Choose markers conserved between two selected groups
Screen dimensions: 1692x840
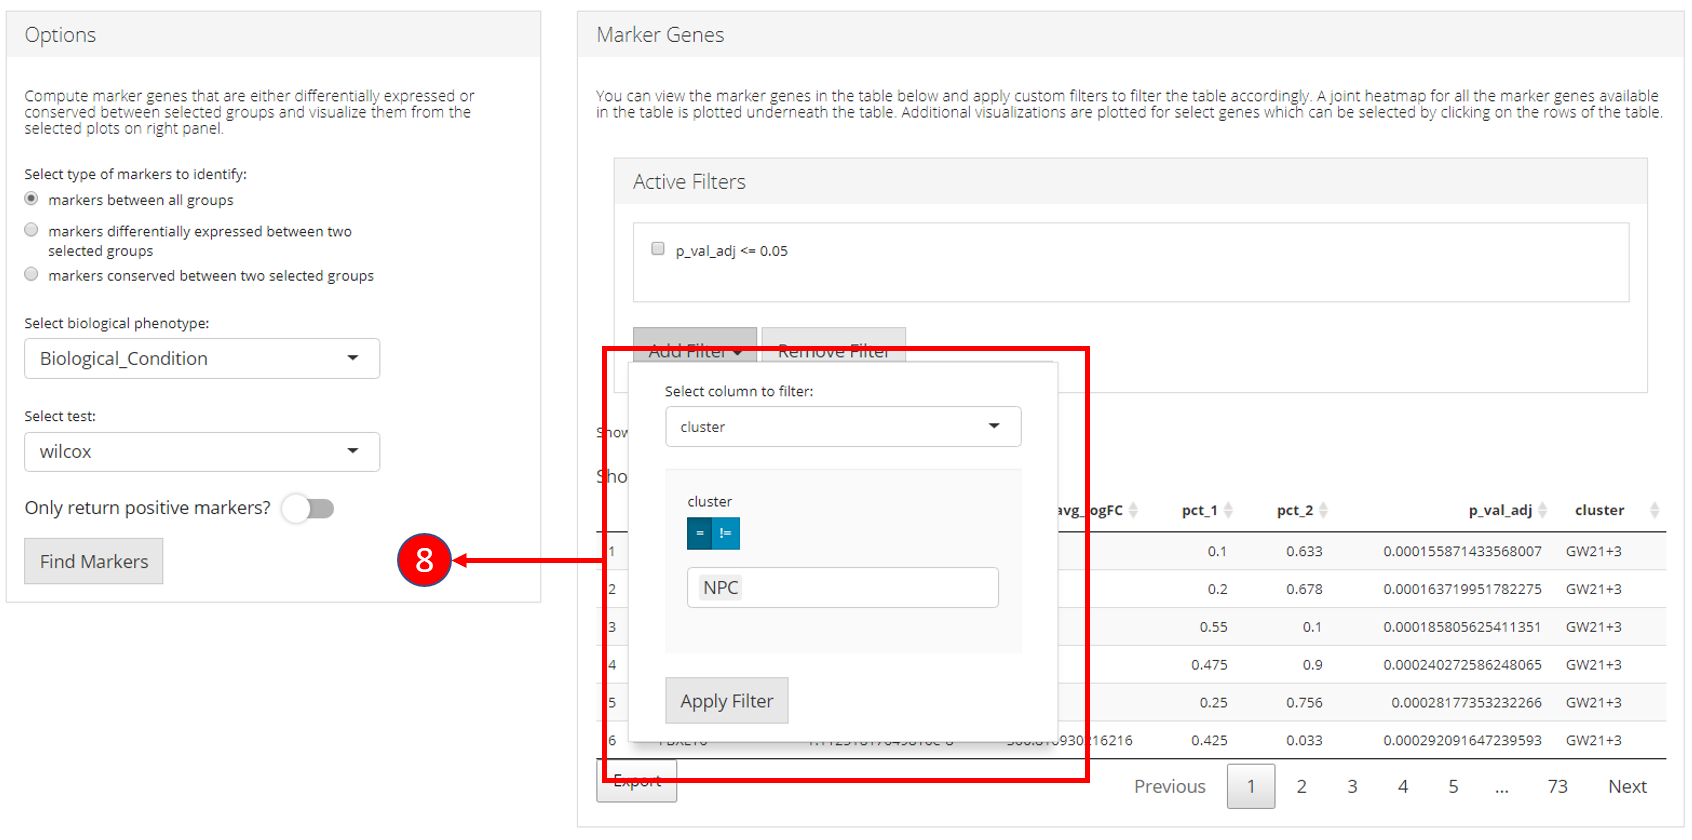[32, 275]
